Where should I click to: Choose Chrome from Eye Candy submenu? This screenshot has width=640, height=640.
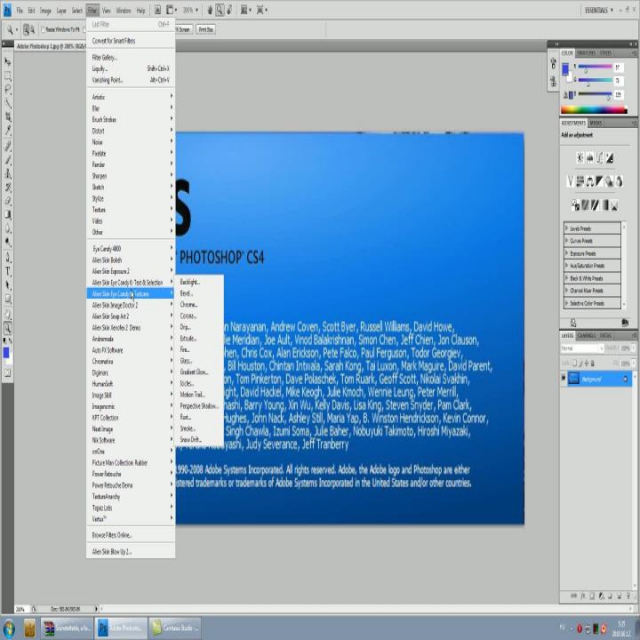[199, 304]
